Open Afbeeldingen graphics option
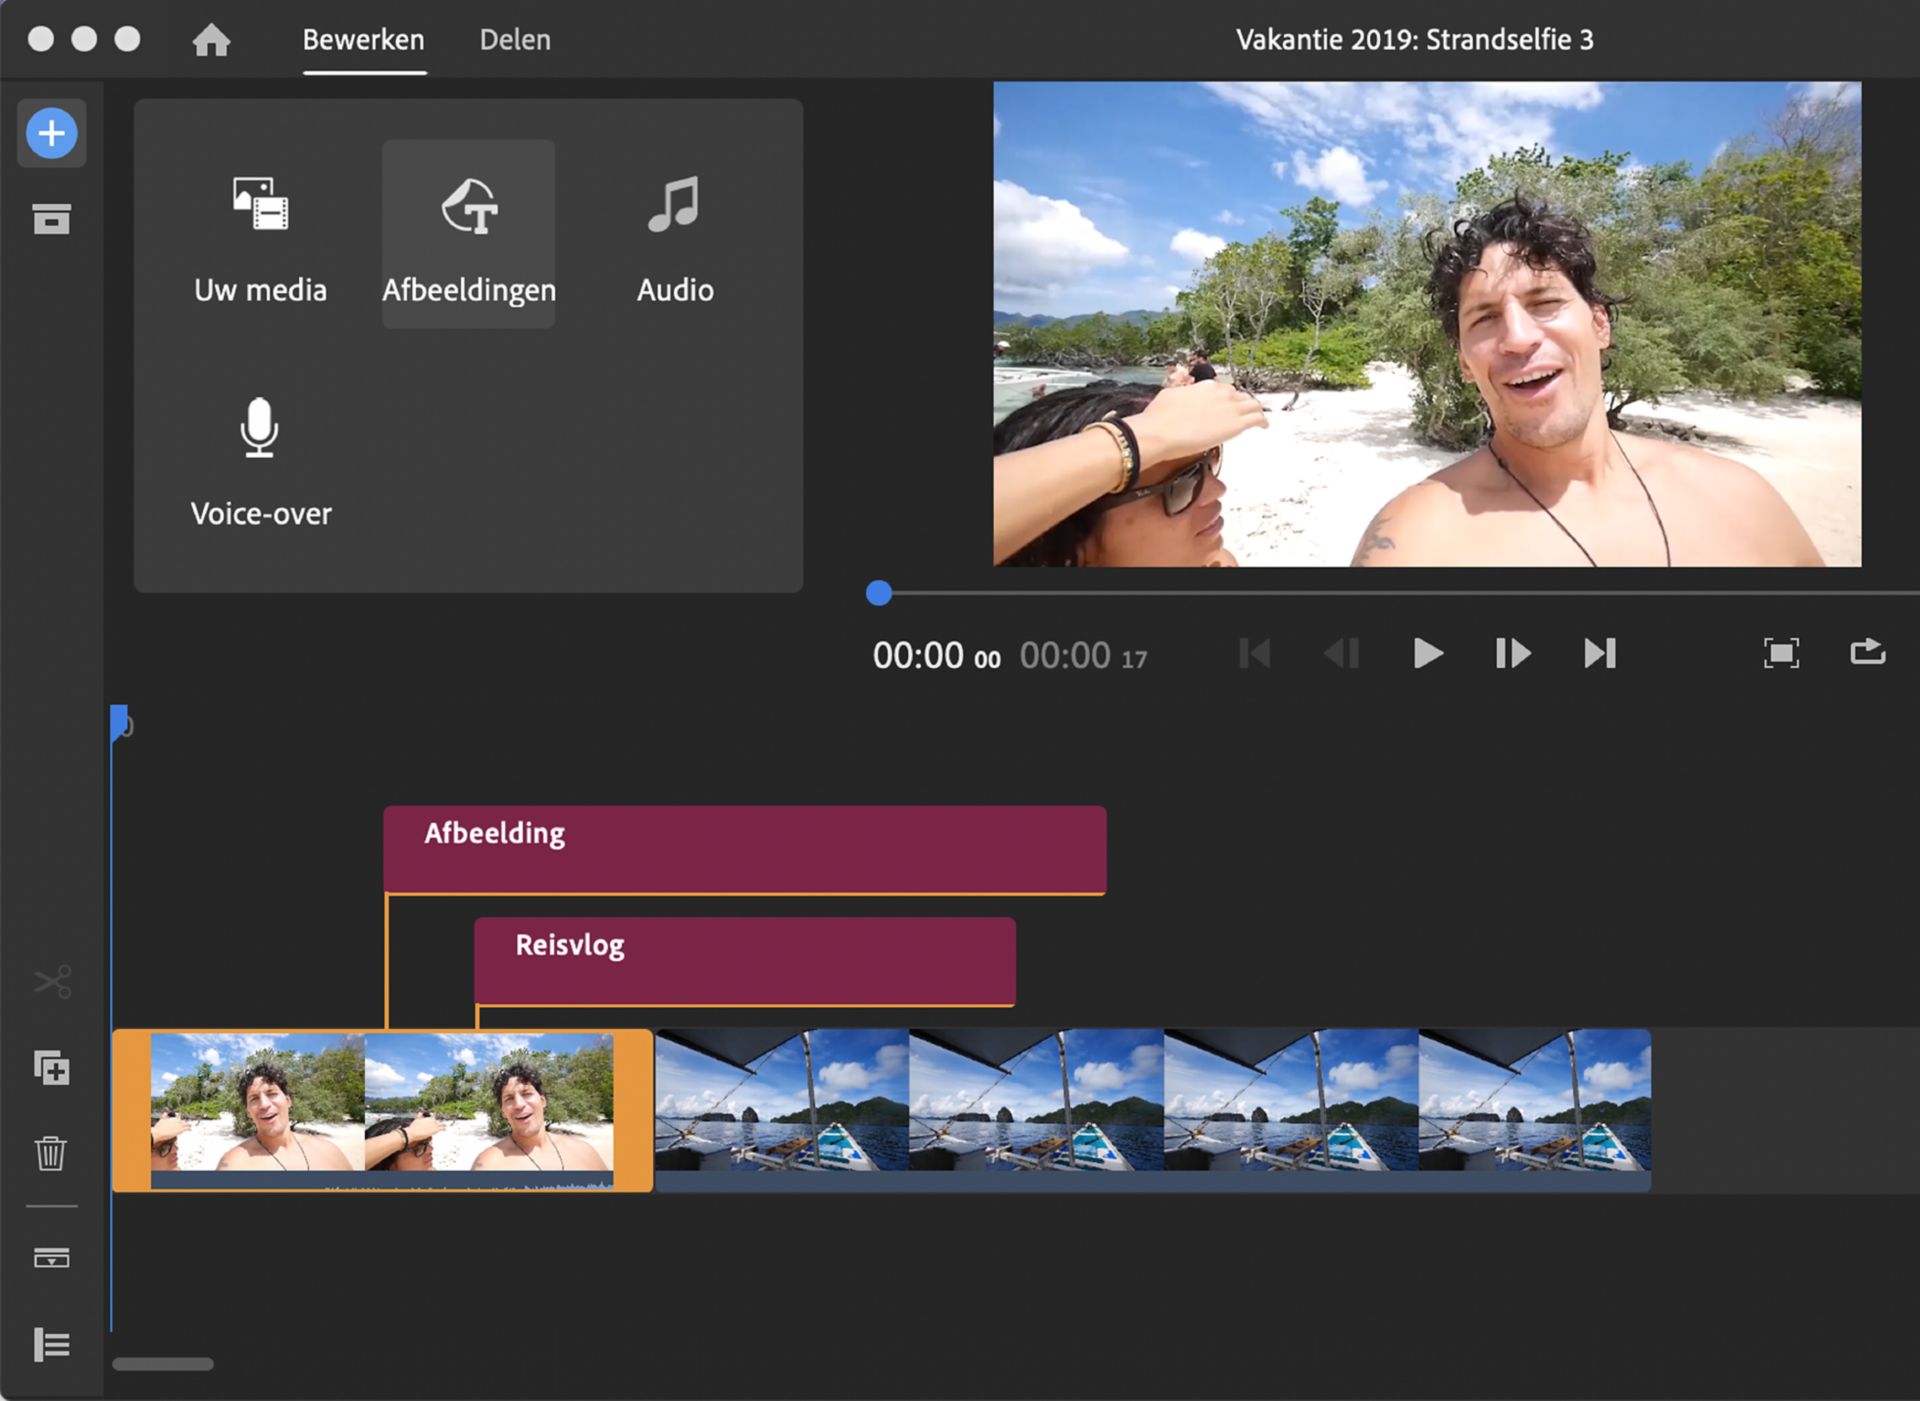The height and width of the screenshot is (1401, 1920). tap(468, 235)
